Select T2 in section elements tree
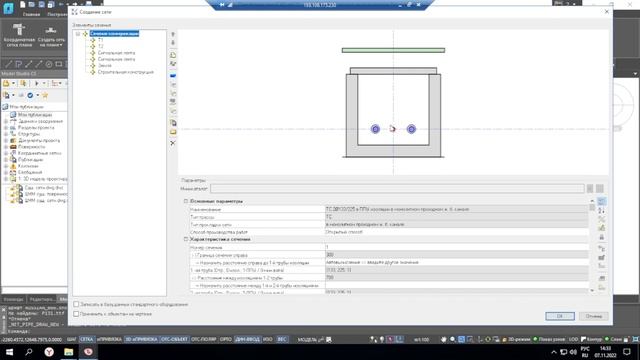 pos(100,47)
